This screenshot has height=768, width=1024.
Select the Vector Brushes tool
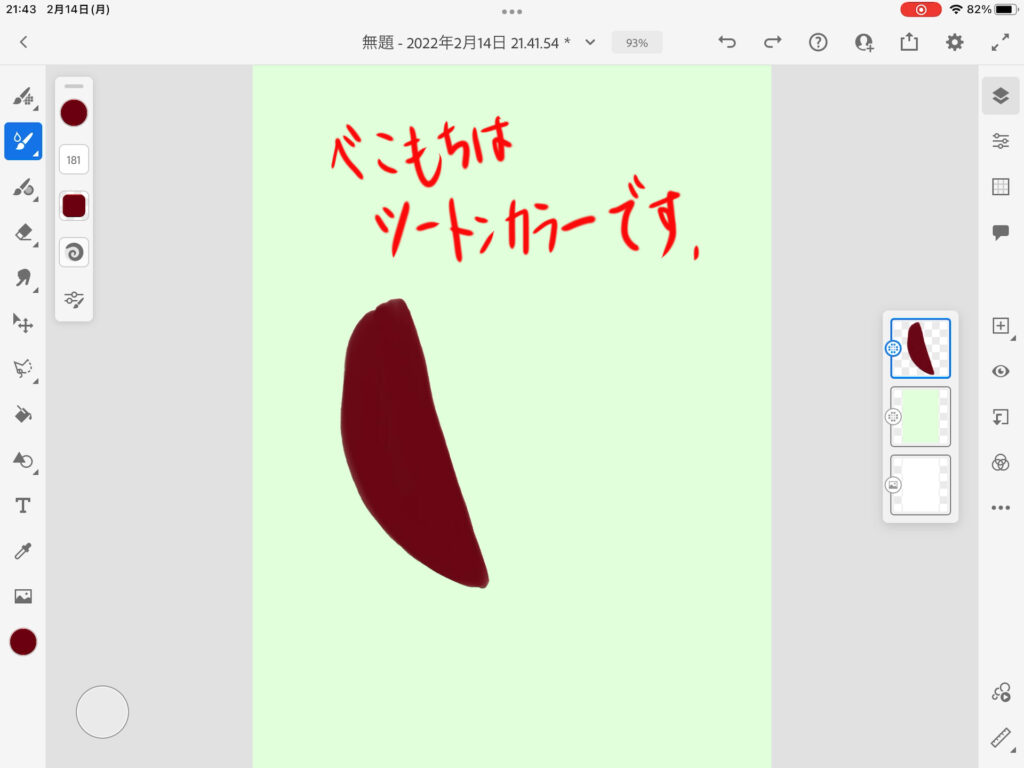pyautogui.click(x=22, y=187)
